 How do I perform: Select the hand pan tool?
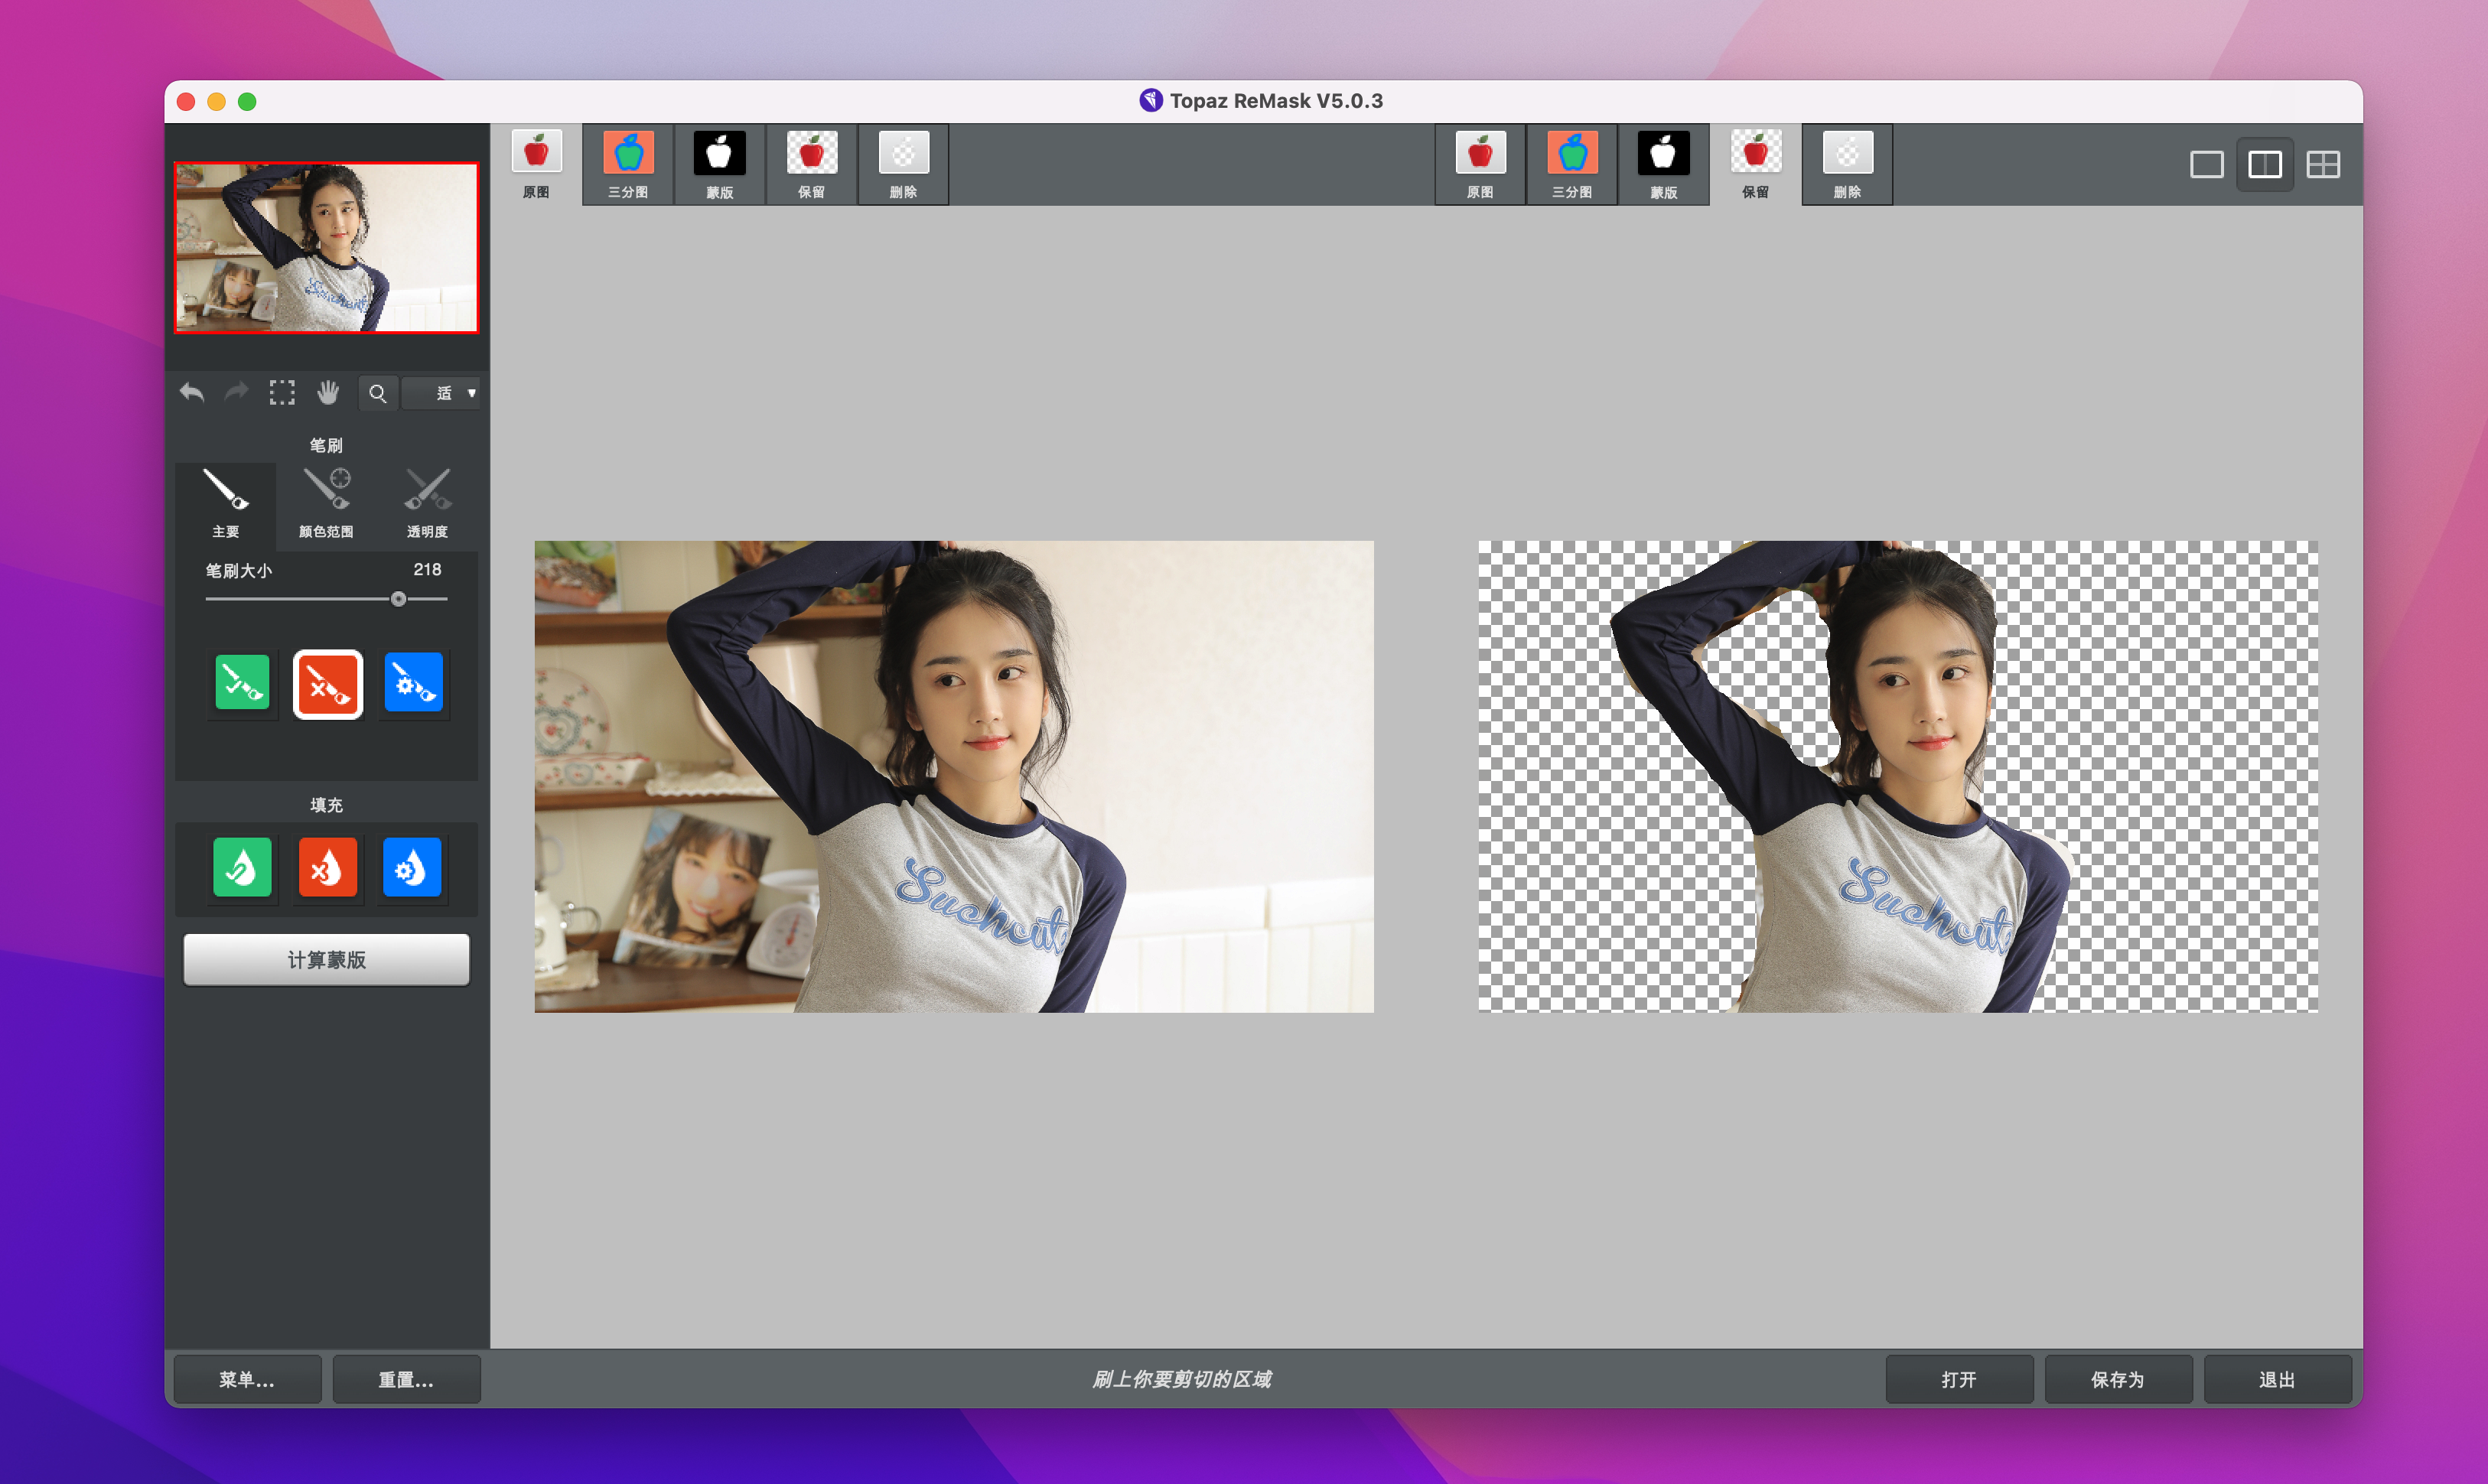pos(328,393)
